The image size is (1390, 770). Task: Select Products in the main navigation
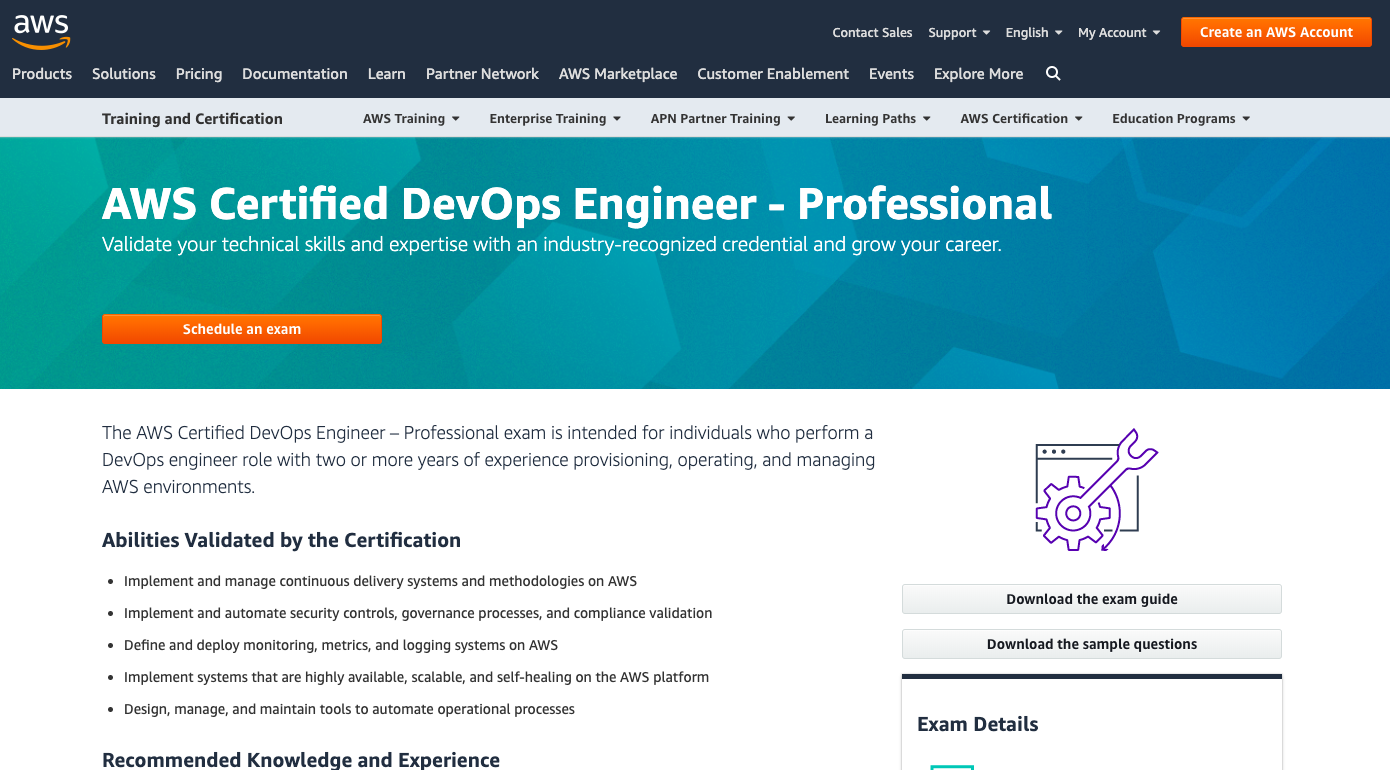tap(42, 74)
